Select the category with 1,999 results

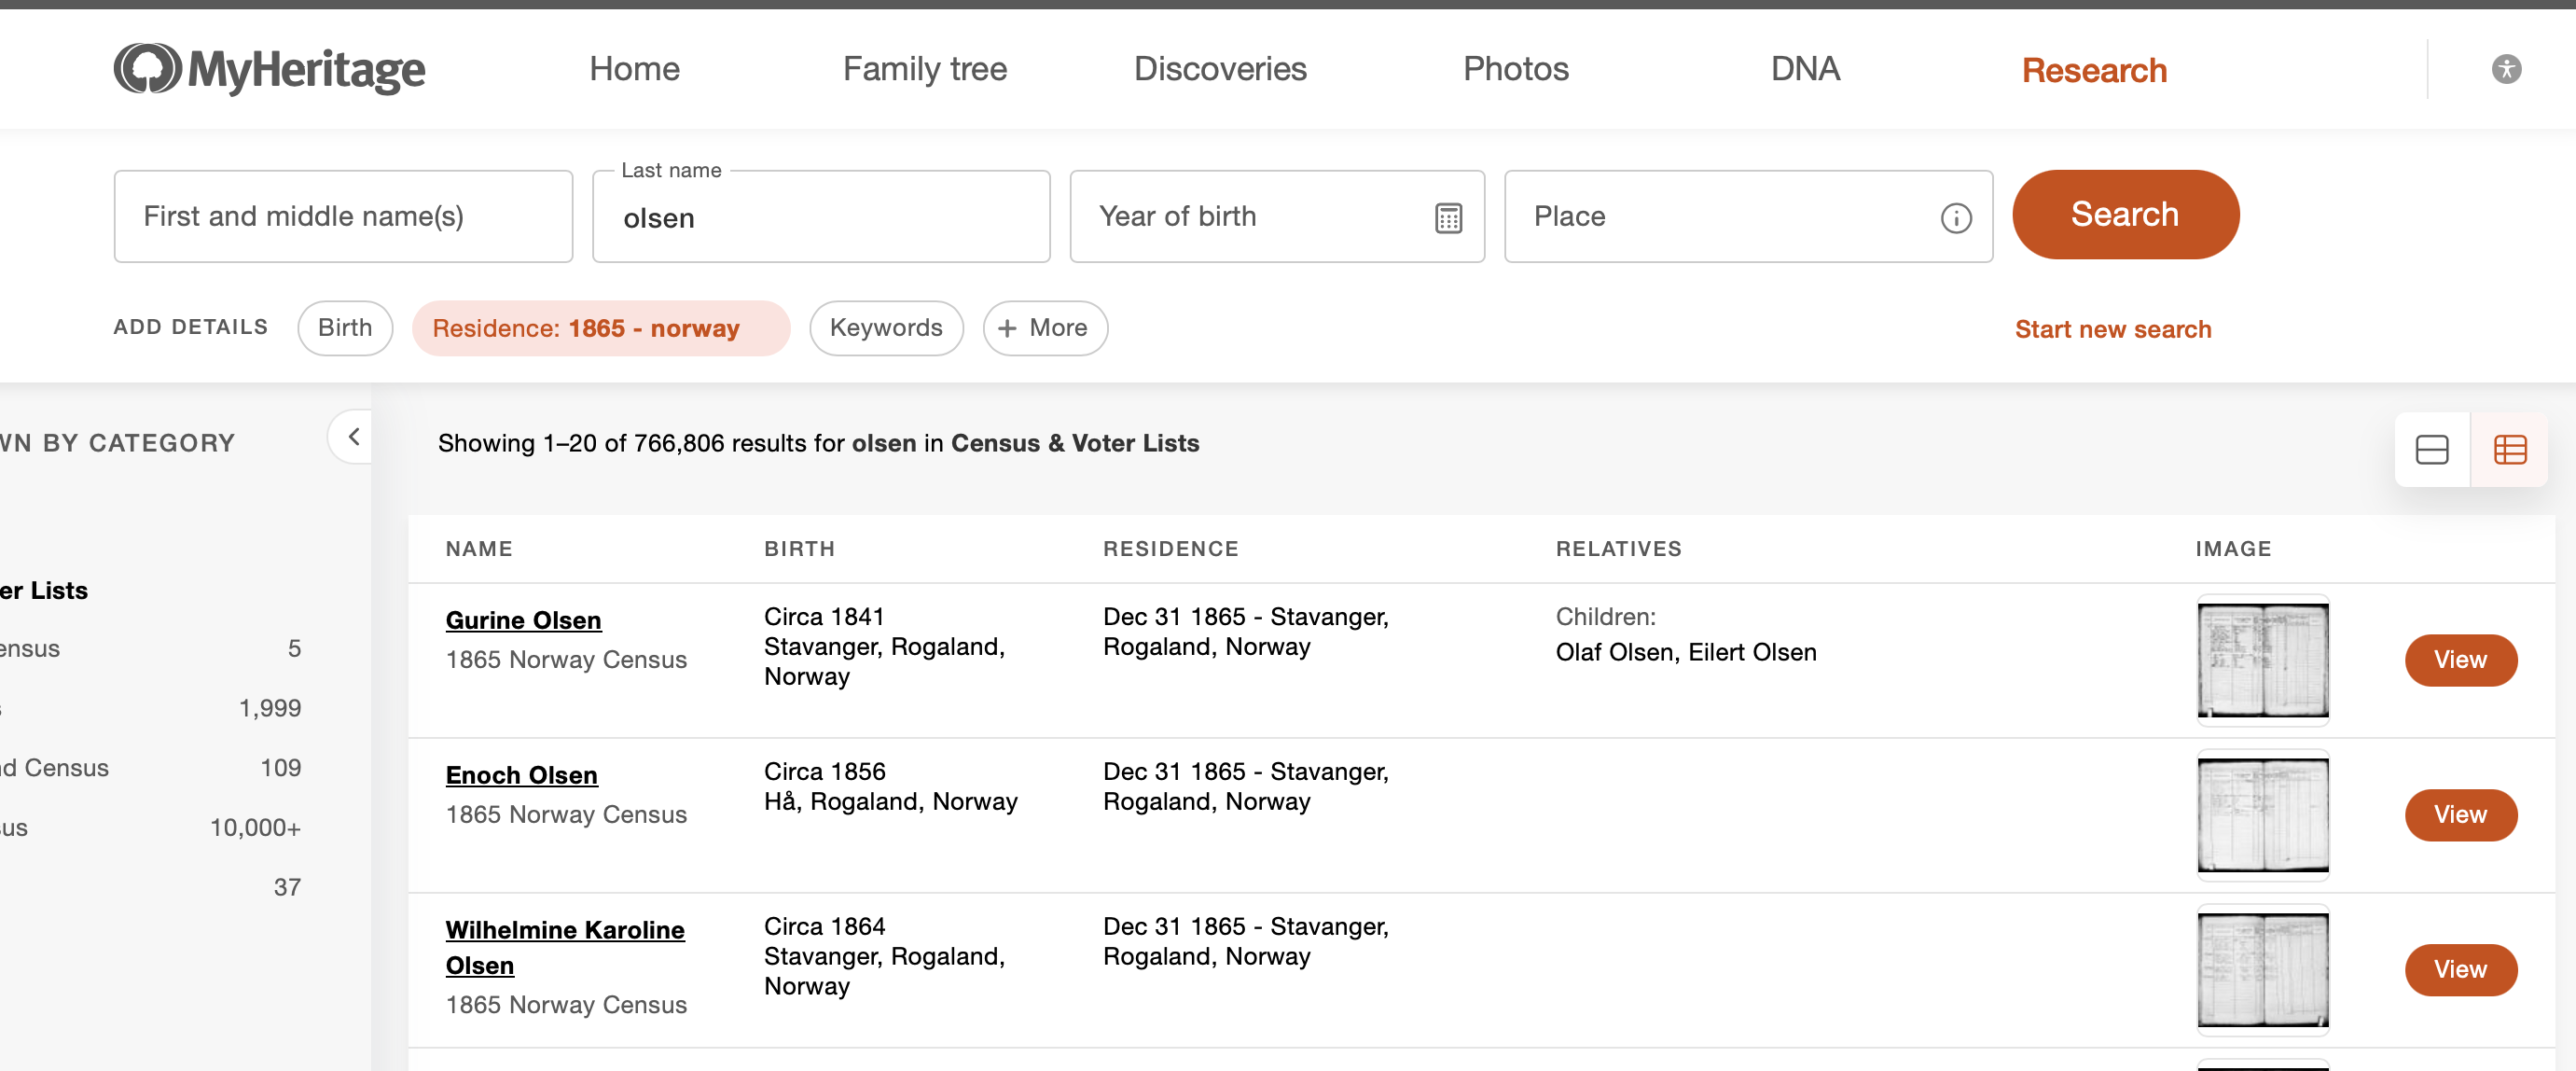pos(150,708)
